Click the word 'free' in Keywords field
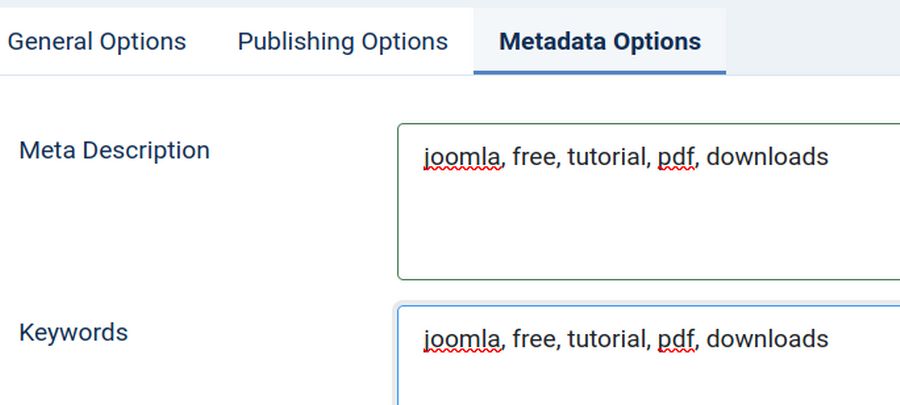Image resolution: width=900 pixels, height=405 pixels. point(534,339)
